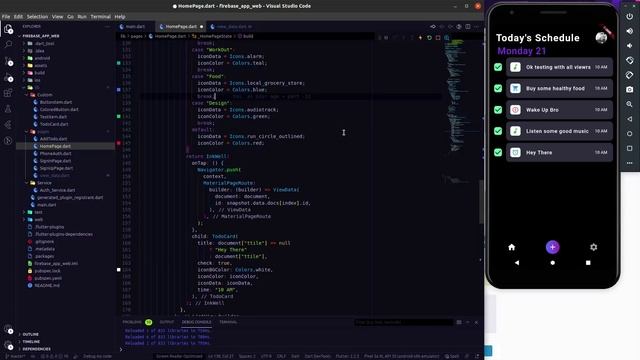The height and width of the screenshot is (360, 640).
Task: Rotate emulator right icon
Action: click(x=630, y=75)
